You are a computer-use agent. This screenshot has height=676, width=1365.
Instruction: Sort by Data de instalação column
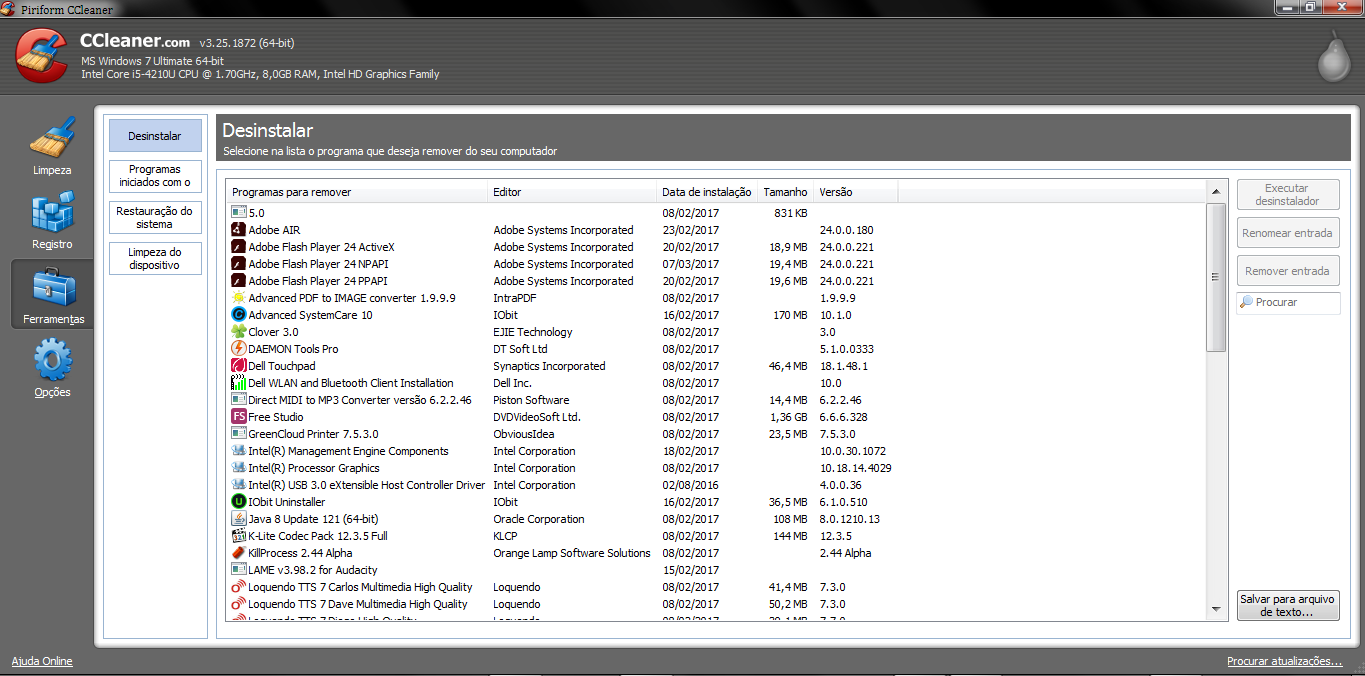coord(707,192)
